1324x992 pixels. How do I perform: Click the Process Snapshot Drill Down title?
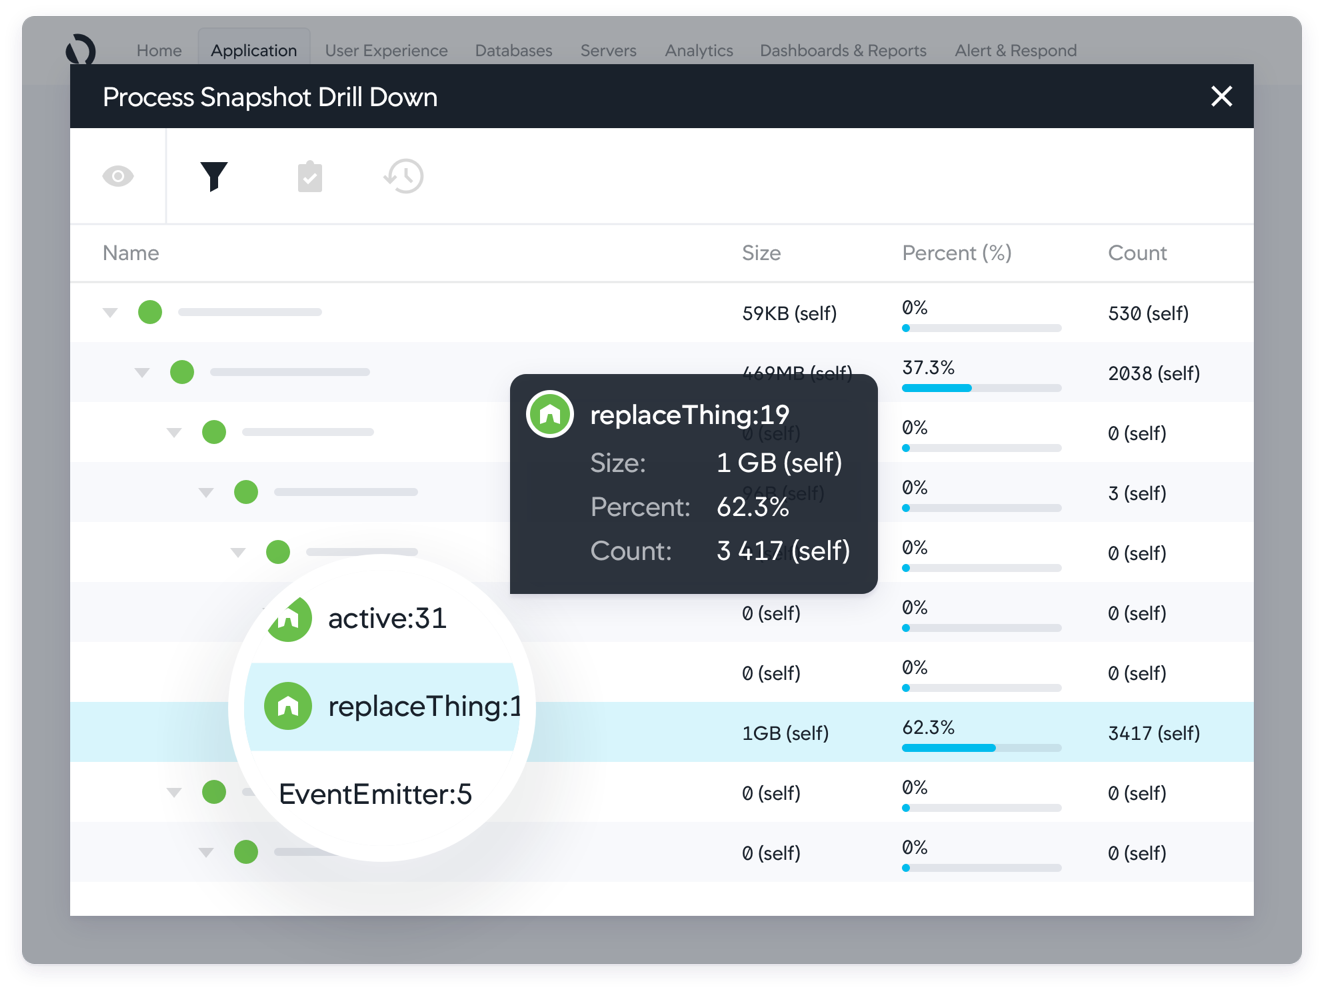(x=270, y=97)
